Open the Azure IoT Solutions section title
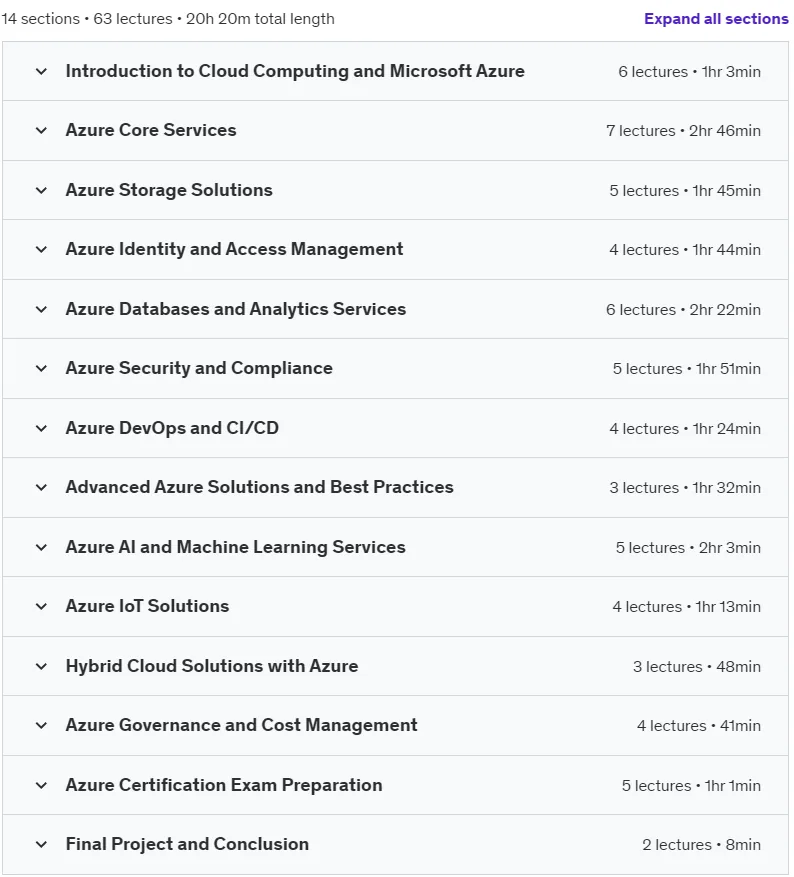This screenshot has height=877, width=794. pos(147,606)
